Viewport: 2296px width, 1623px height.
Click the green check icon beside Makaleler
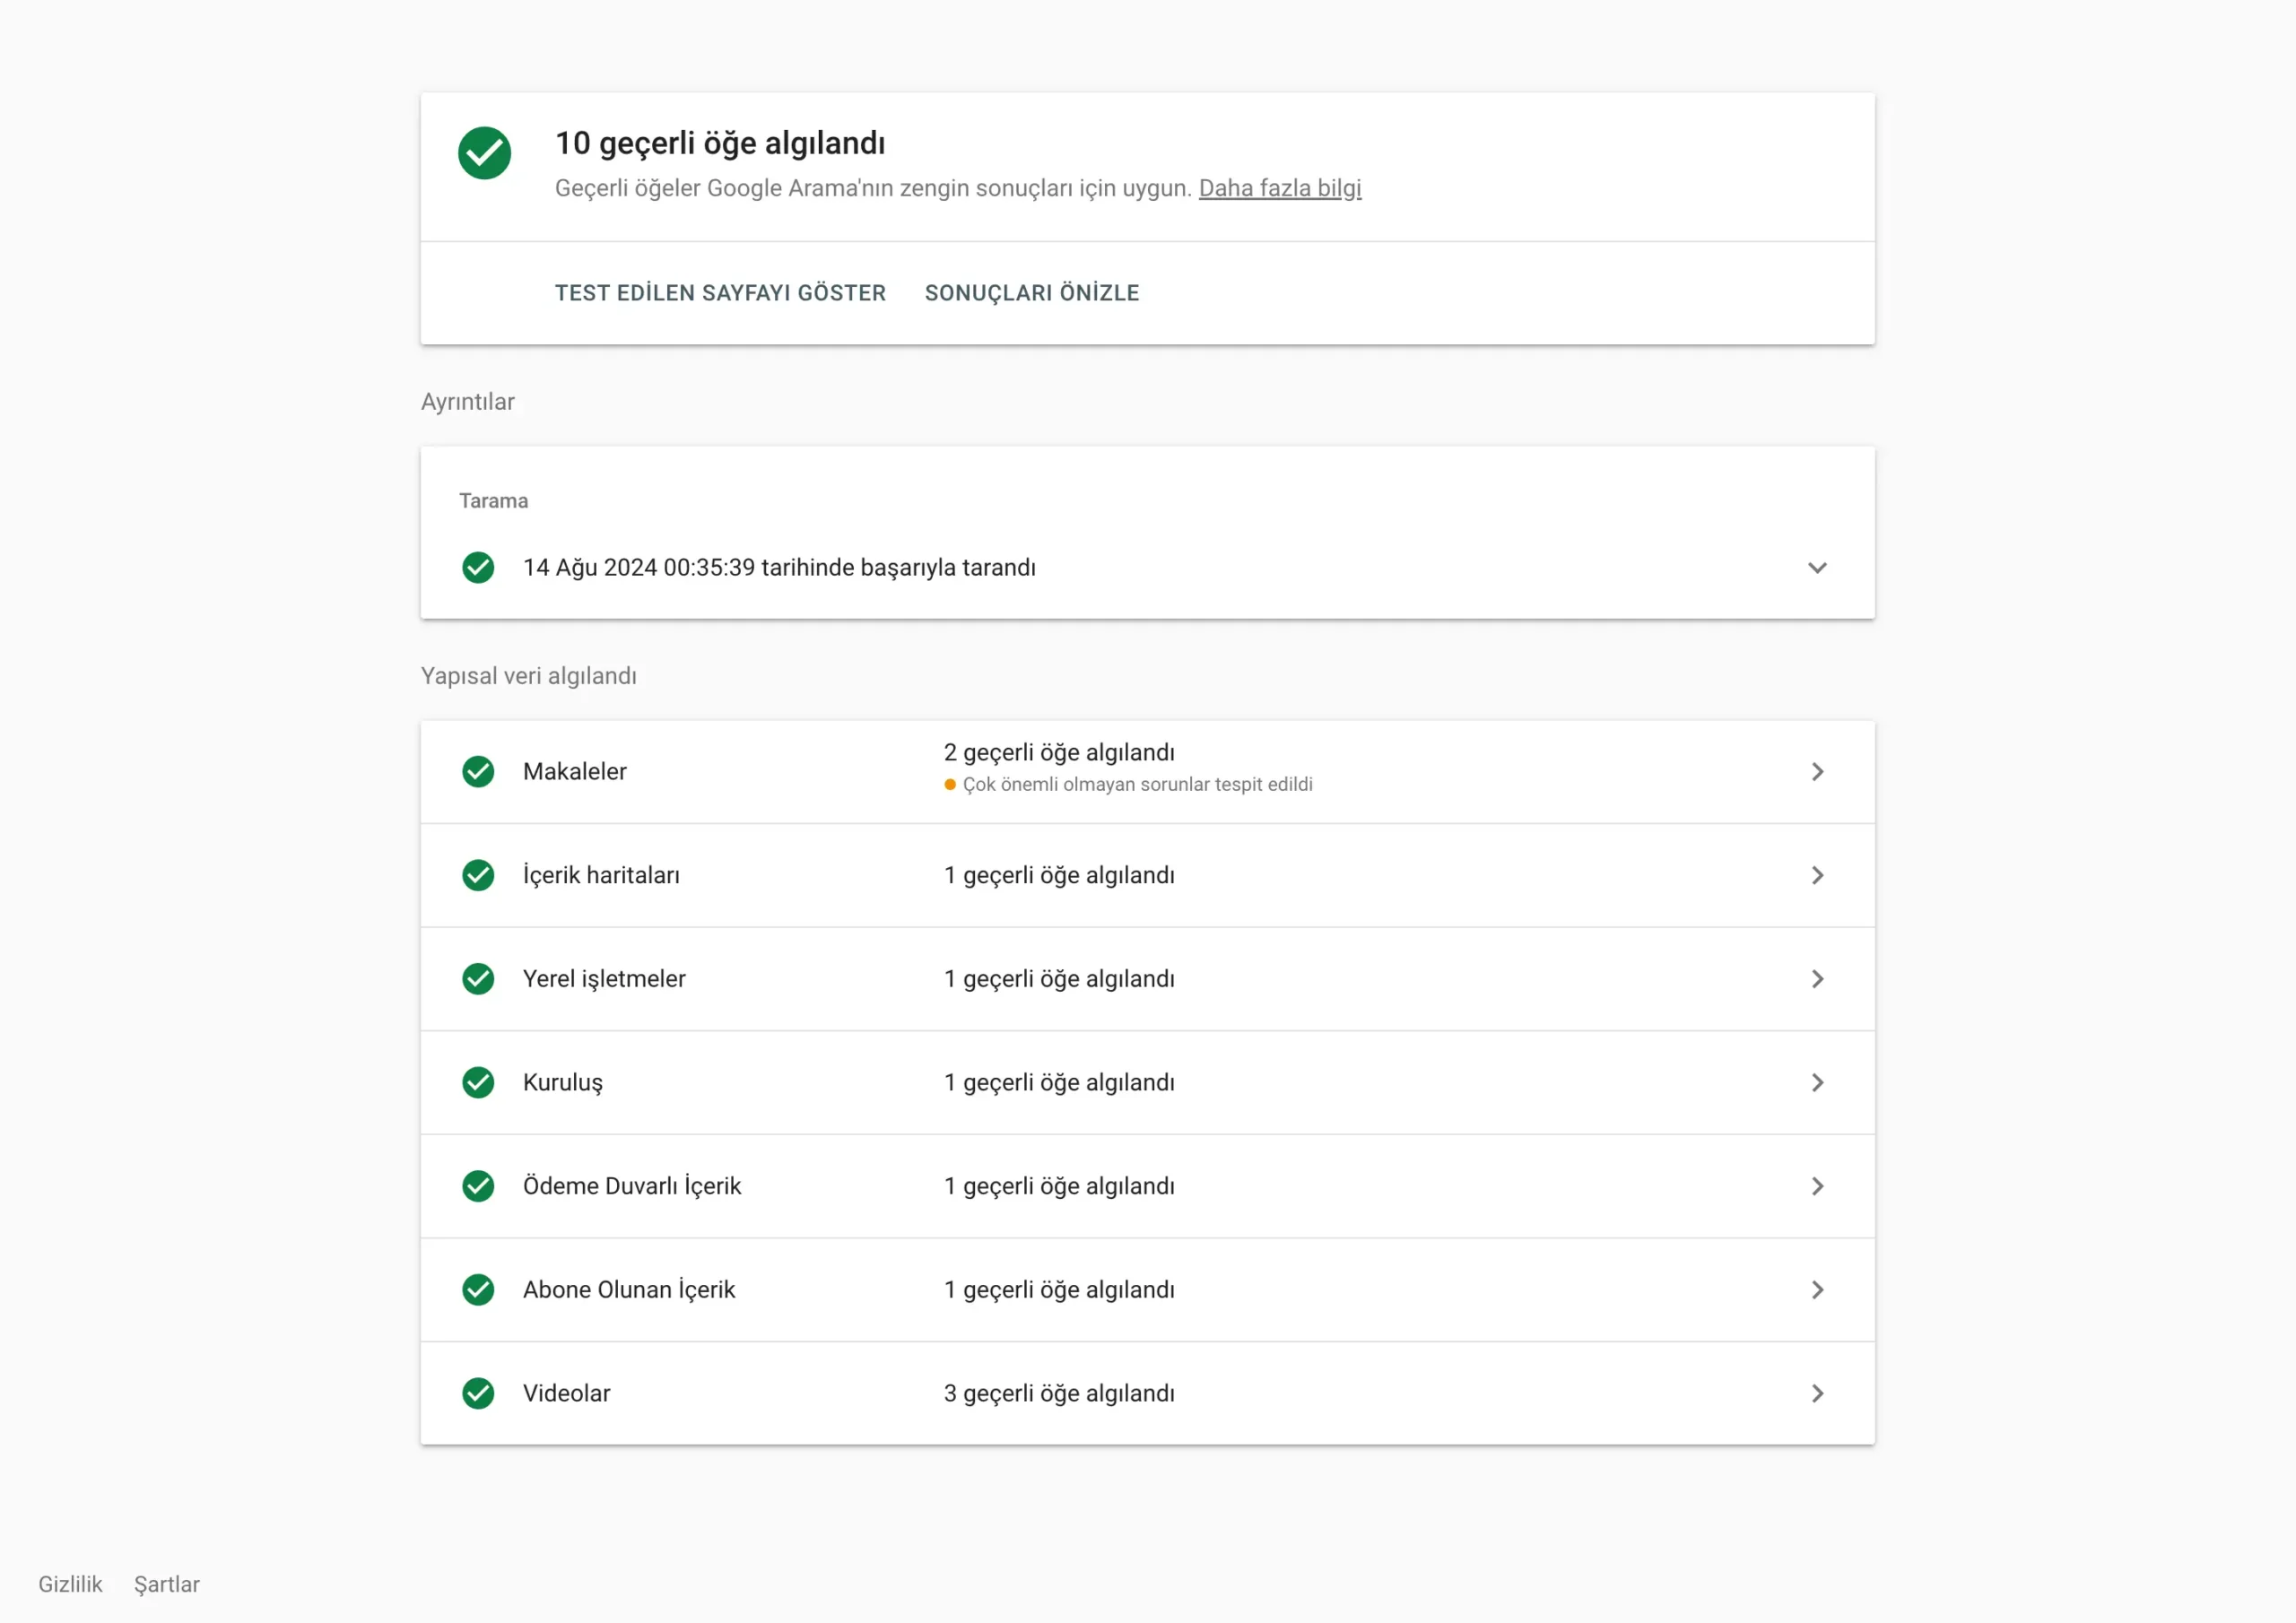[478, 771]
